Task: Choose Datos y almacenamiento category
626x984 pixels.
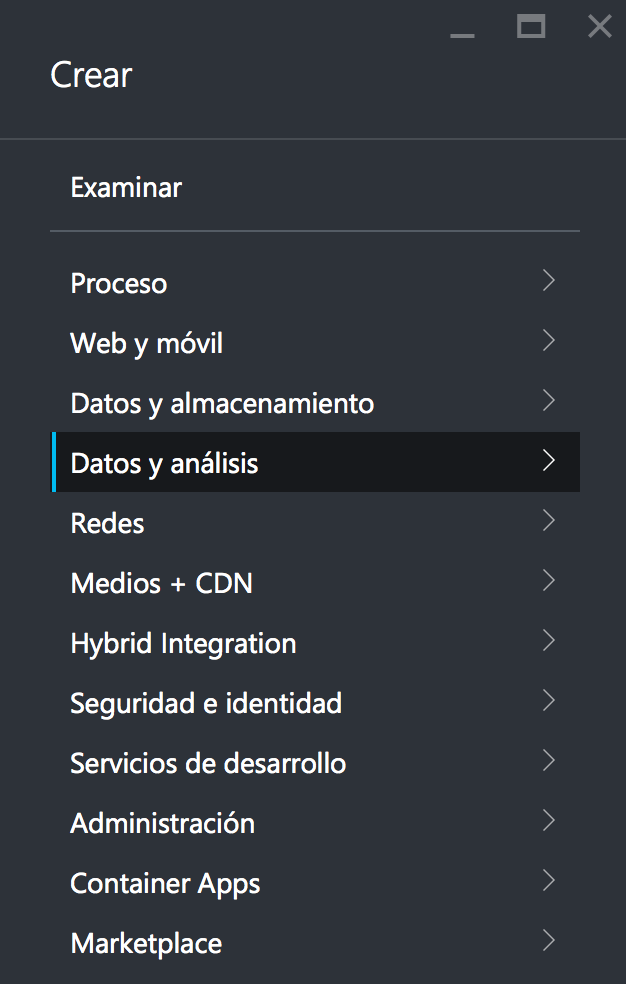Action: 222,403
